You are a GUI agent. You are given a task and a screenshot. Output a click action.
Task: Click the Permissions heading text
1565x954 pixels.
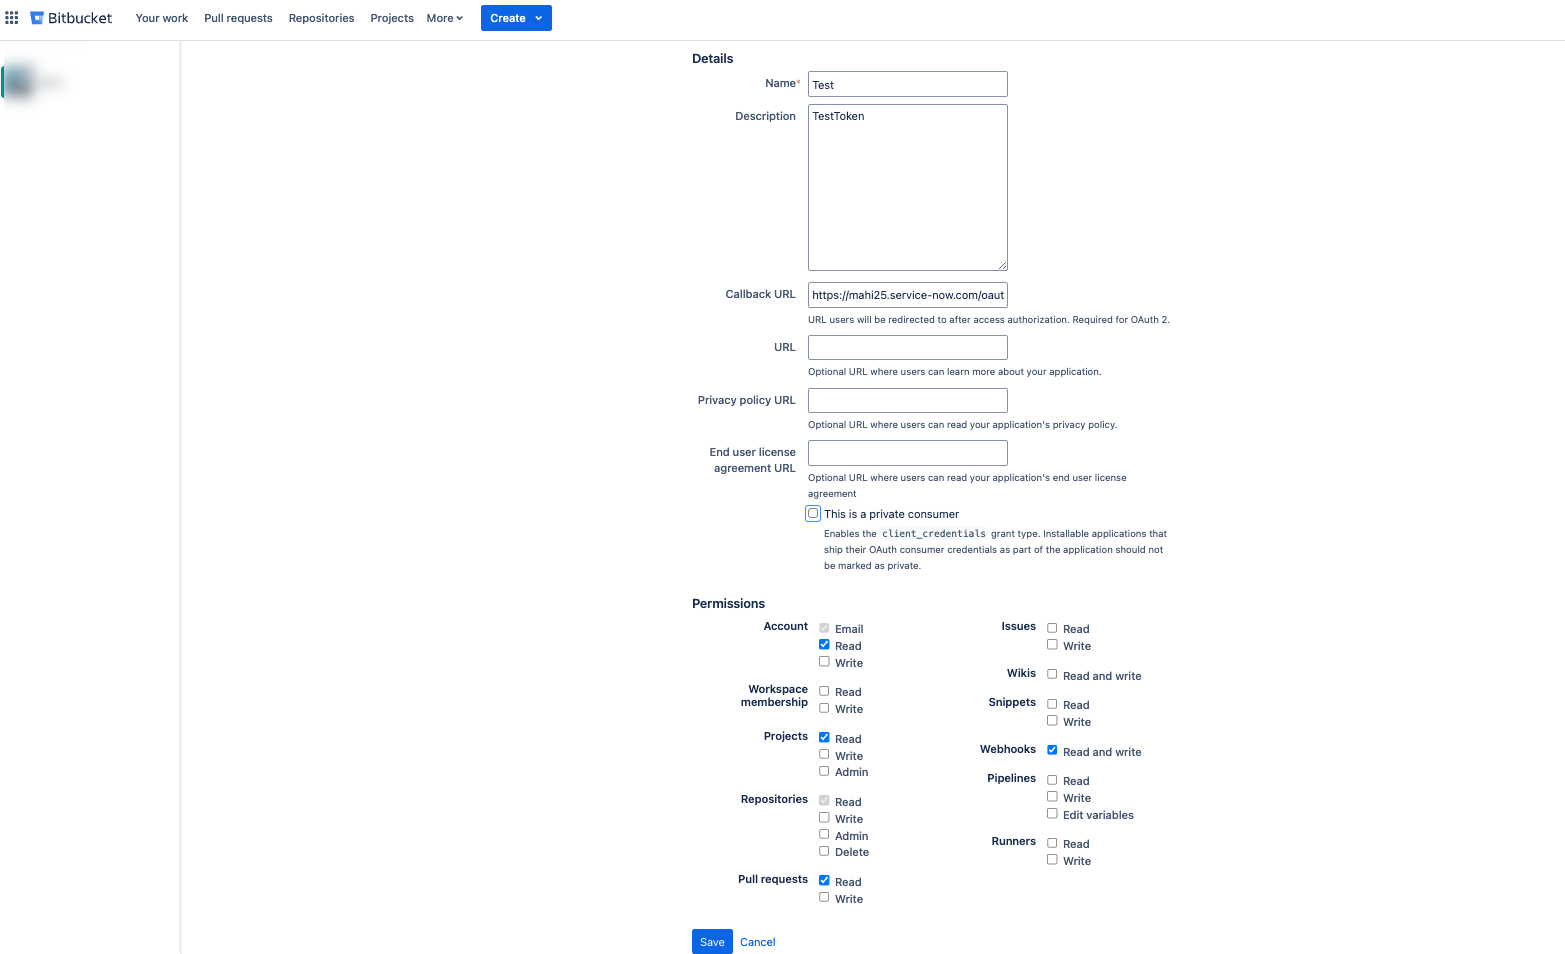pyautogui.click(x=728, y=603)
